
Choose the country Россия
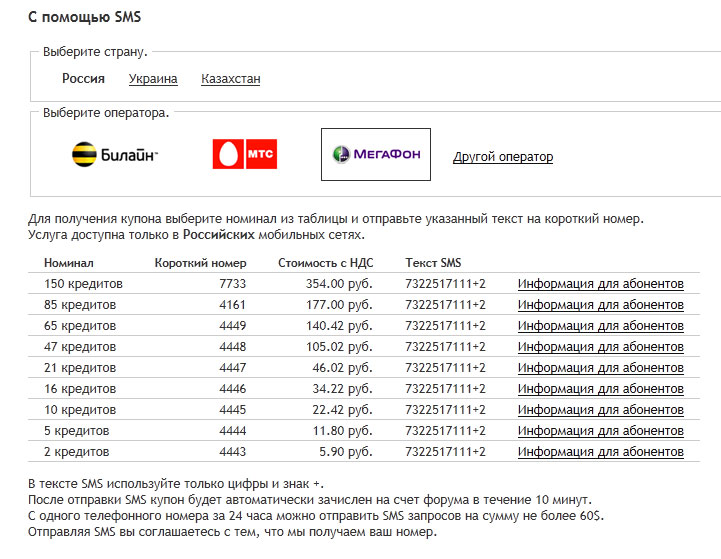coord(83,79)
